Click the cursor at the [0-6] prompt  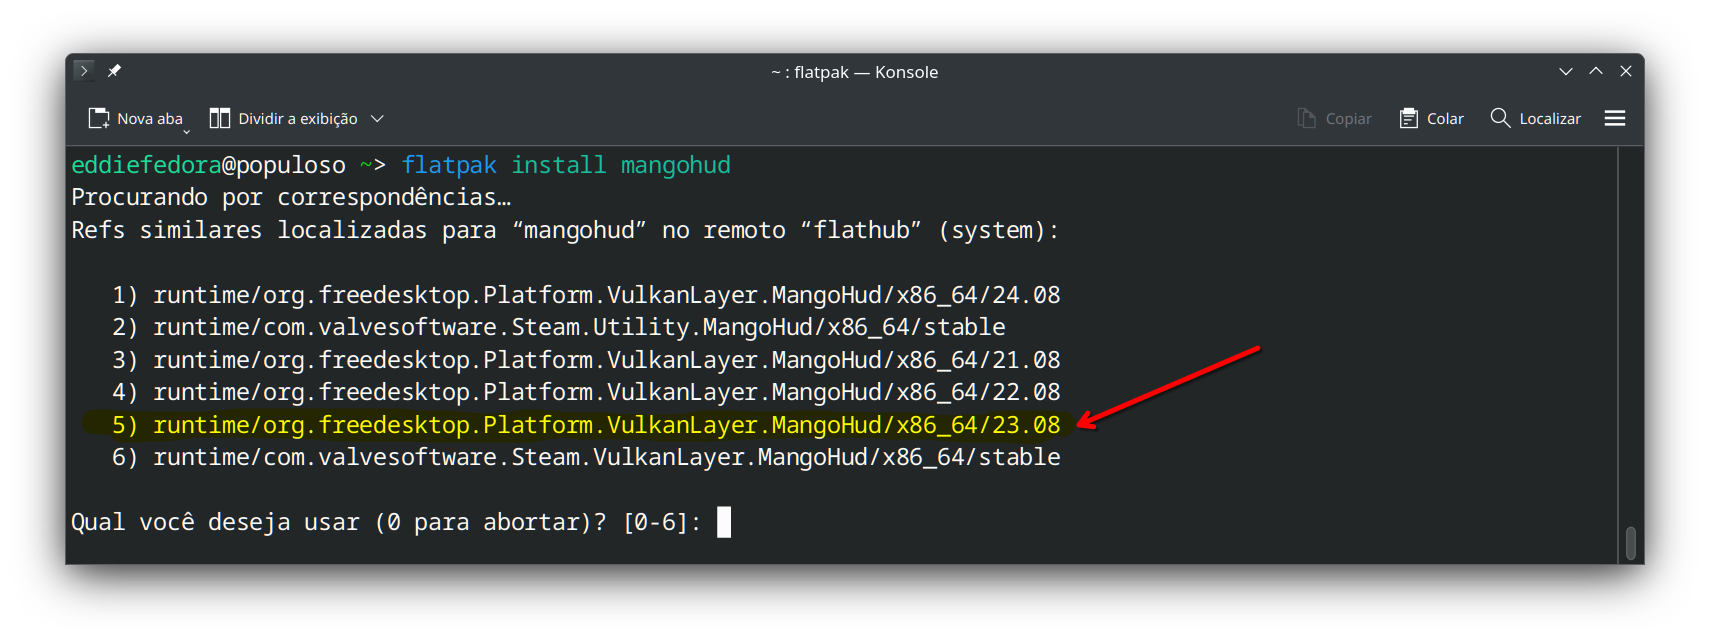(724, 522)
